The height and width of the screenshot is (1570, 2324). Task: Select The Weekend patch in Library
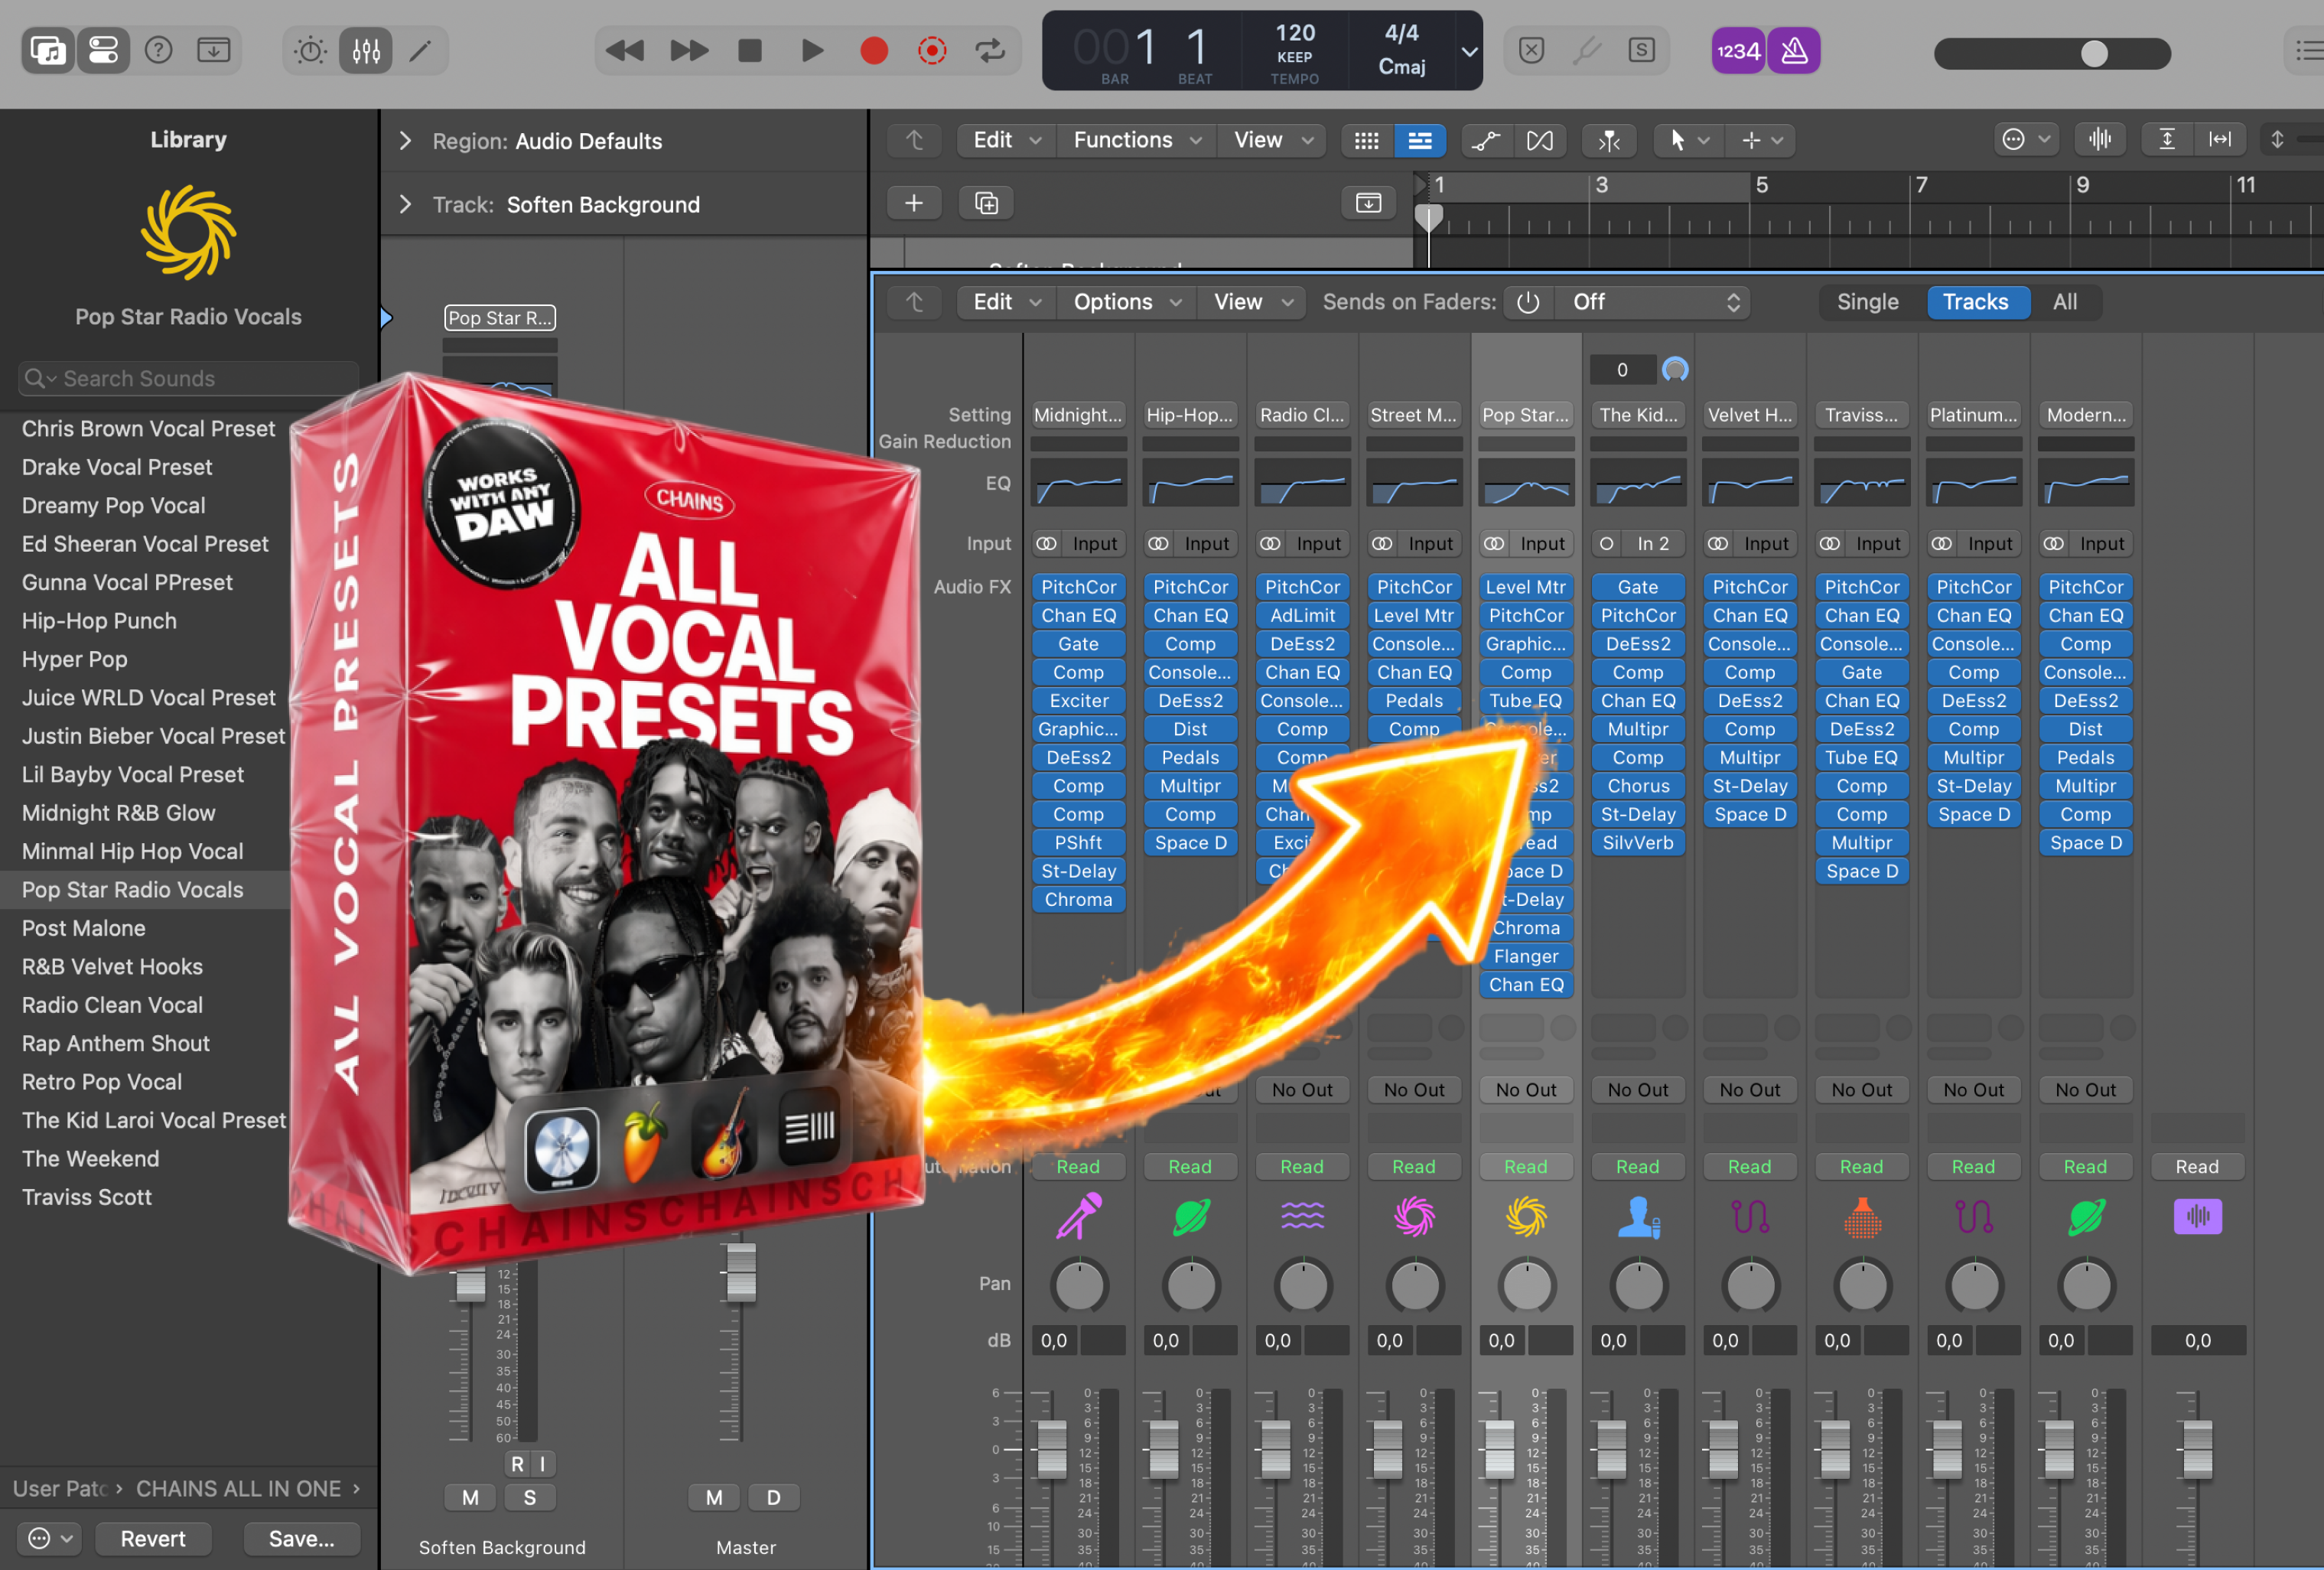(x=91, y=1158)
